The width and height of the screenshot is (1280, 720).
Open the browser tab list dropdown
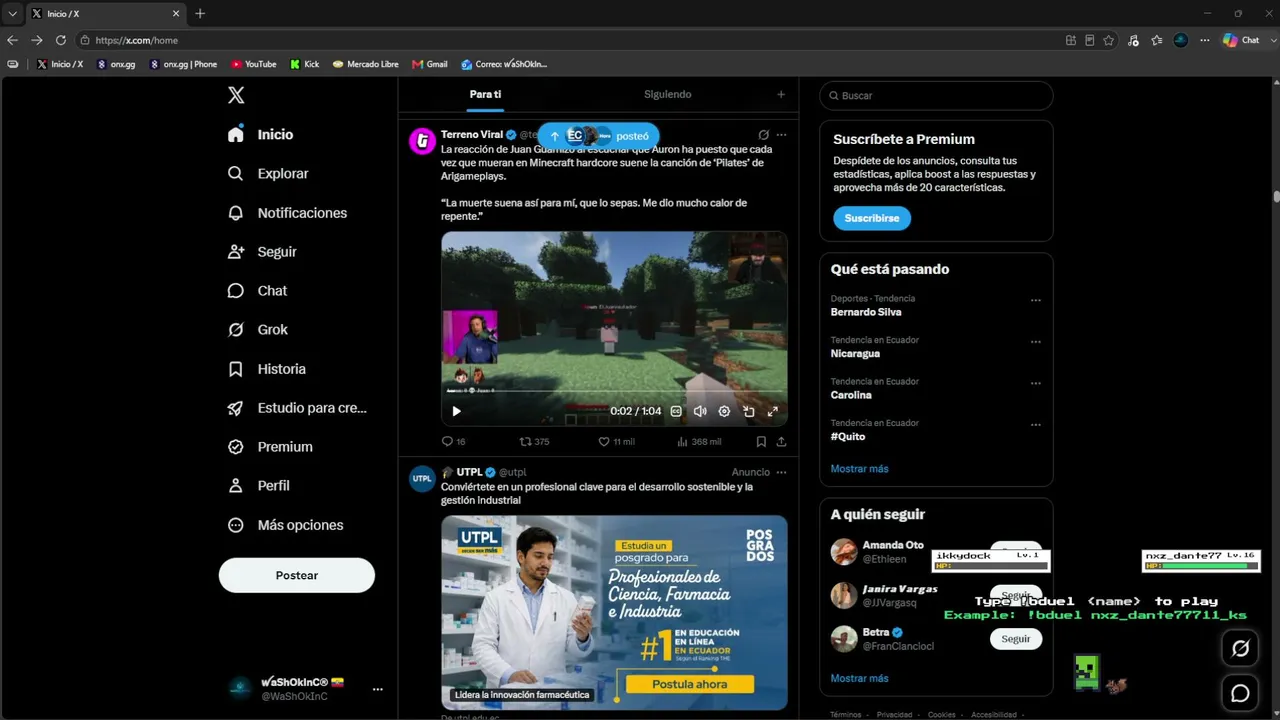[x=12, y=14]
